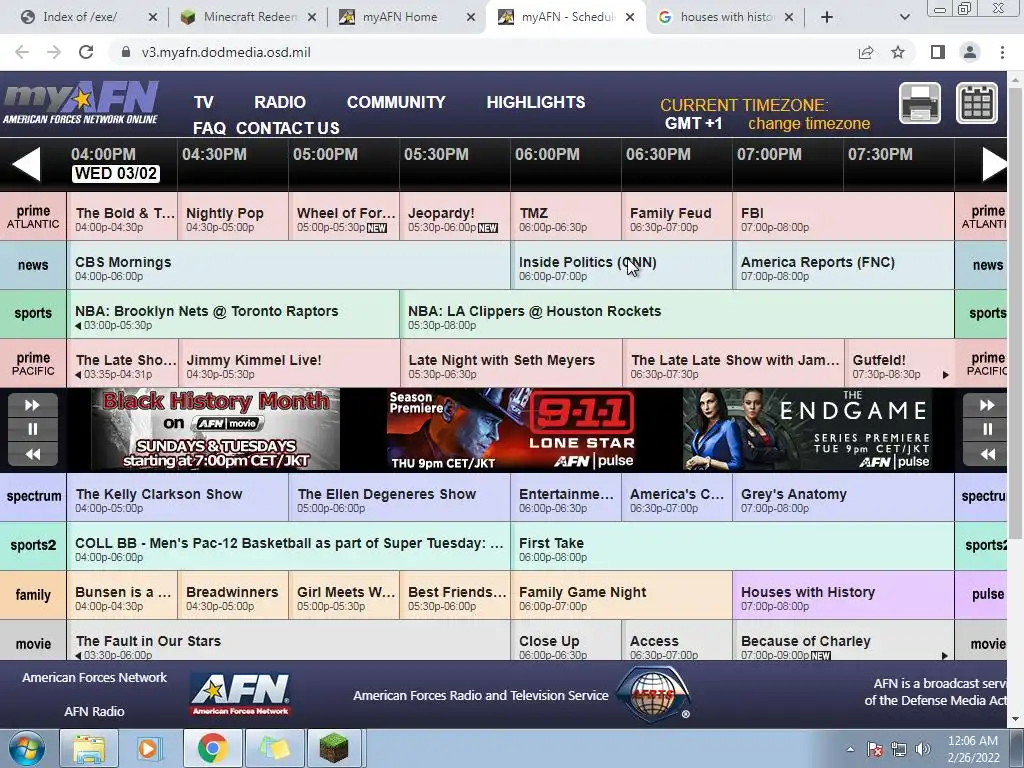Switch to the myAFN Home tab

pyautogui.click(x=407, y=17)
